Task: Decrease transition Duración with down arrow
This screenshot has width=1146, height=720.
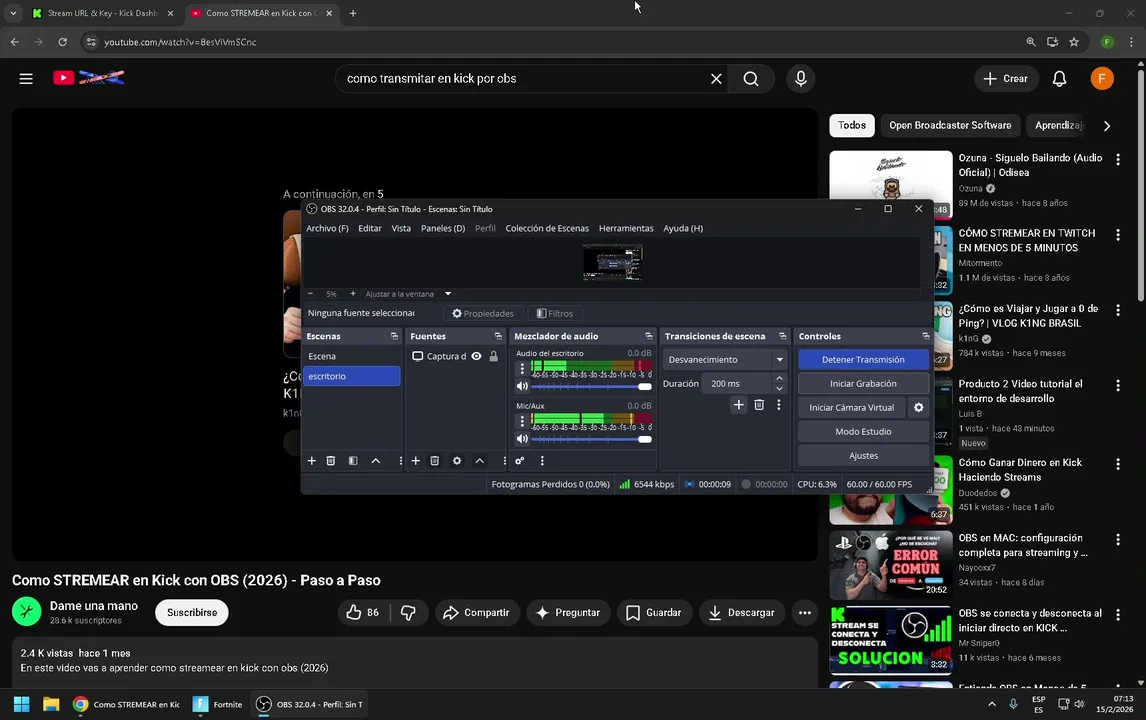Action: point(779,388)
